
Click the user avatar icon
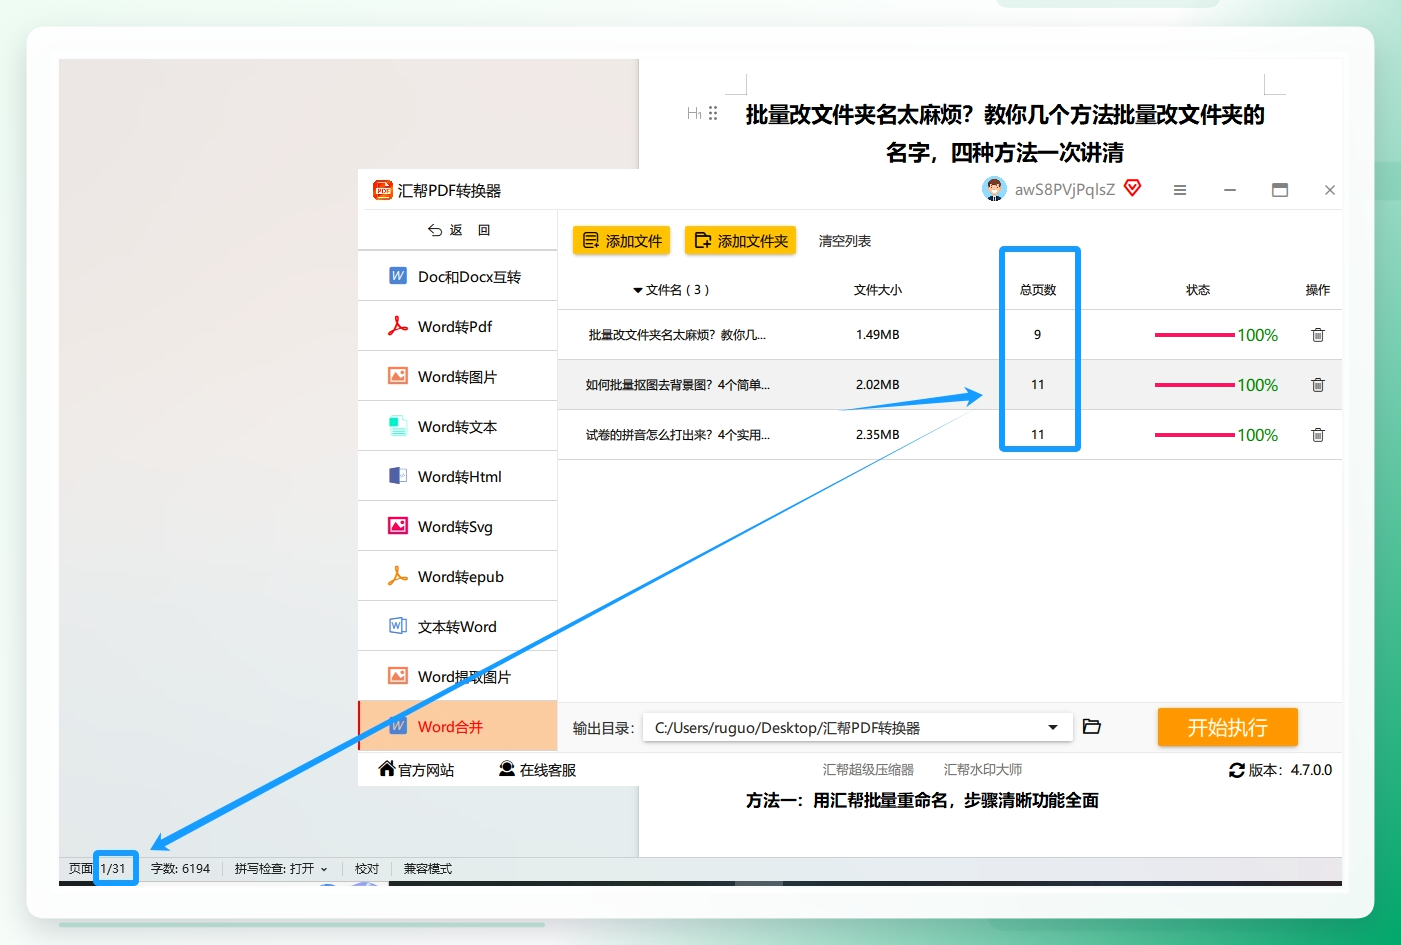pos(994,189)
